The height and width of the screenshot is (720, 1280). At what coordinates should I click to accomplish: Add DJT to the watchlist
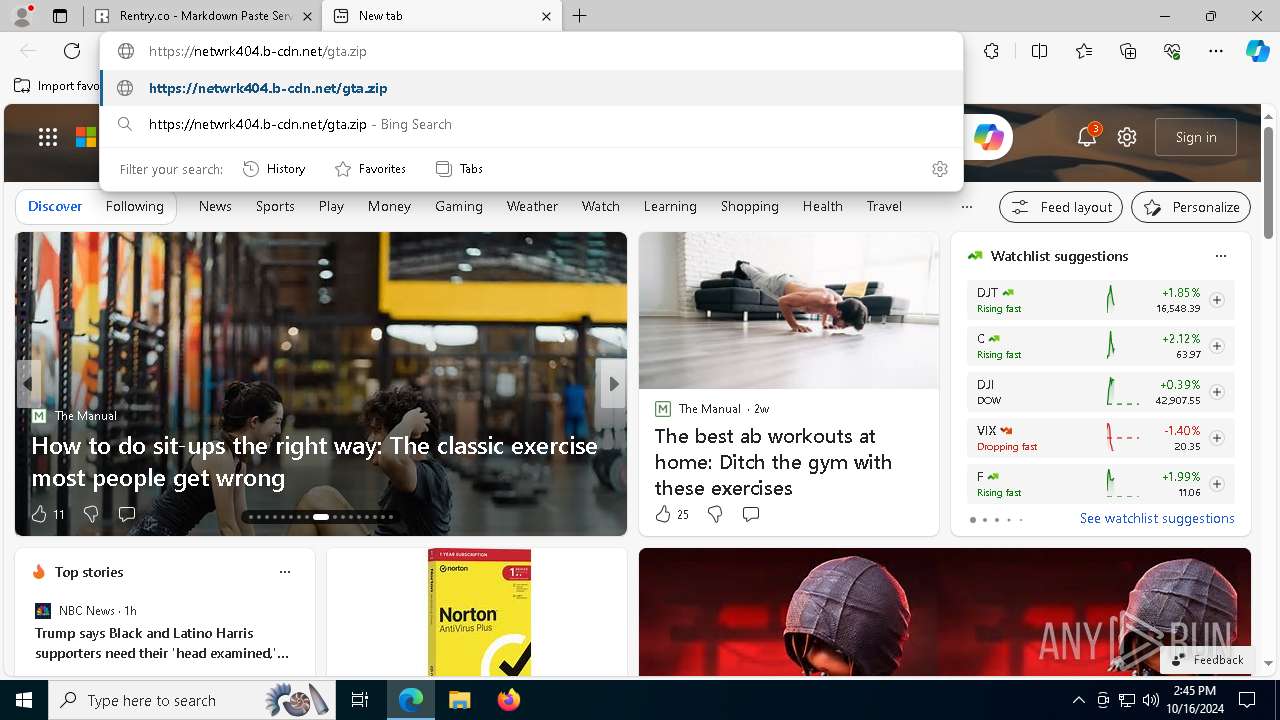(x=1217, y=300)
